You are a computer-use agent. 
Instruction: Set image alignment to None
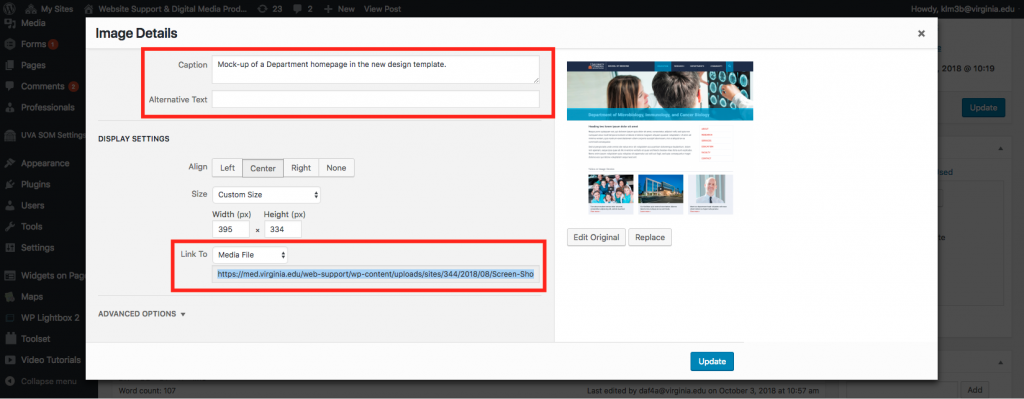[x=336, y=168]
